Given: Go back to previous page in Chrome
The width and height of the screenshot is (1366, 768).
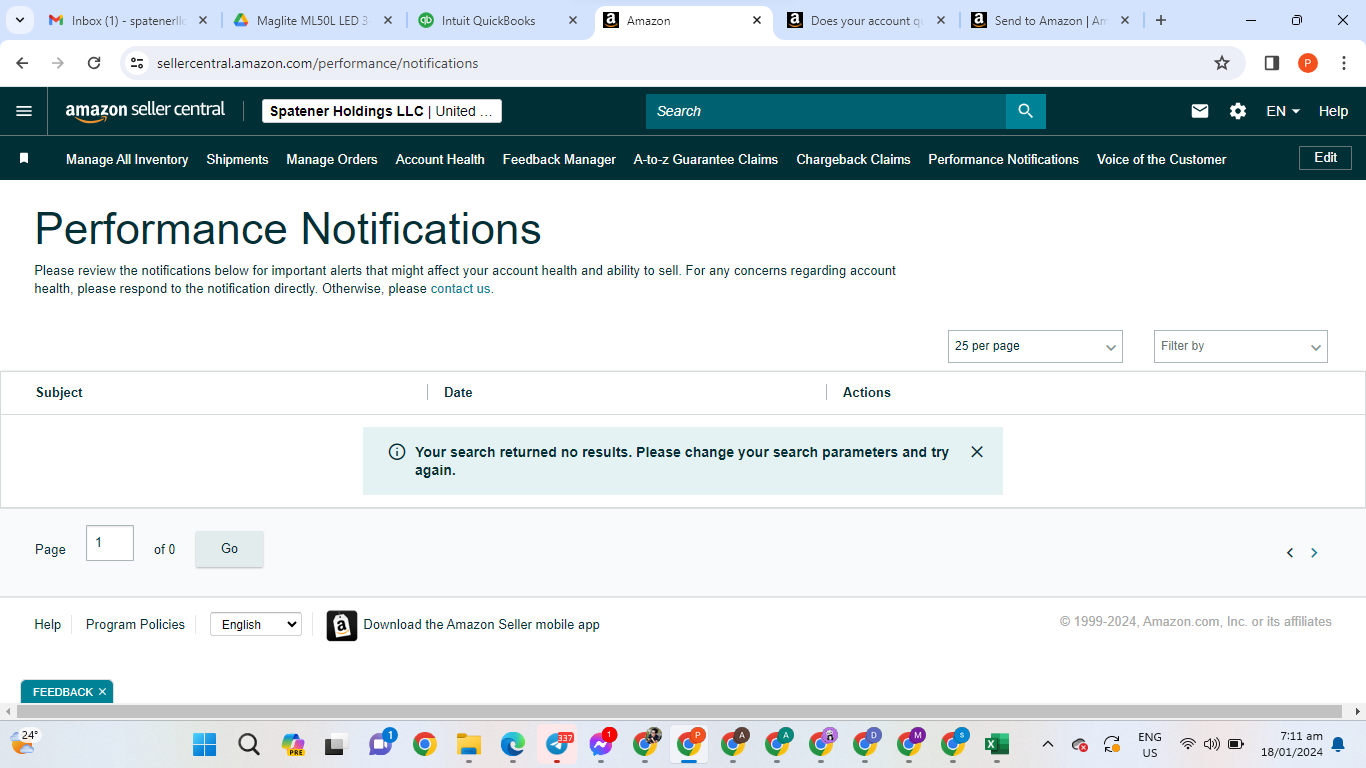Looking at the screenshot, I should [x=22, y=63].
